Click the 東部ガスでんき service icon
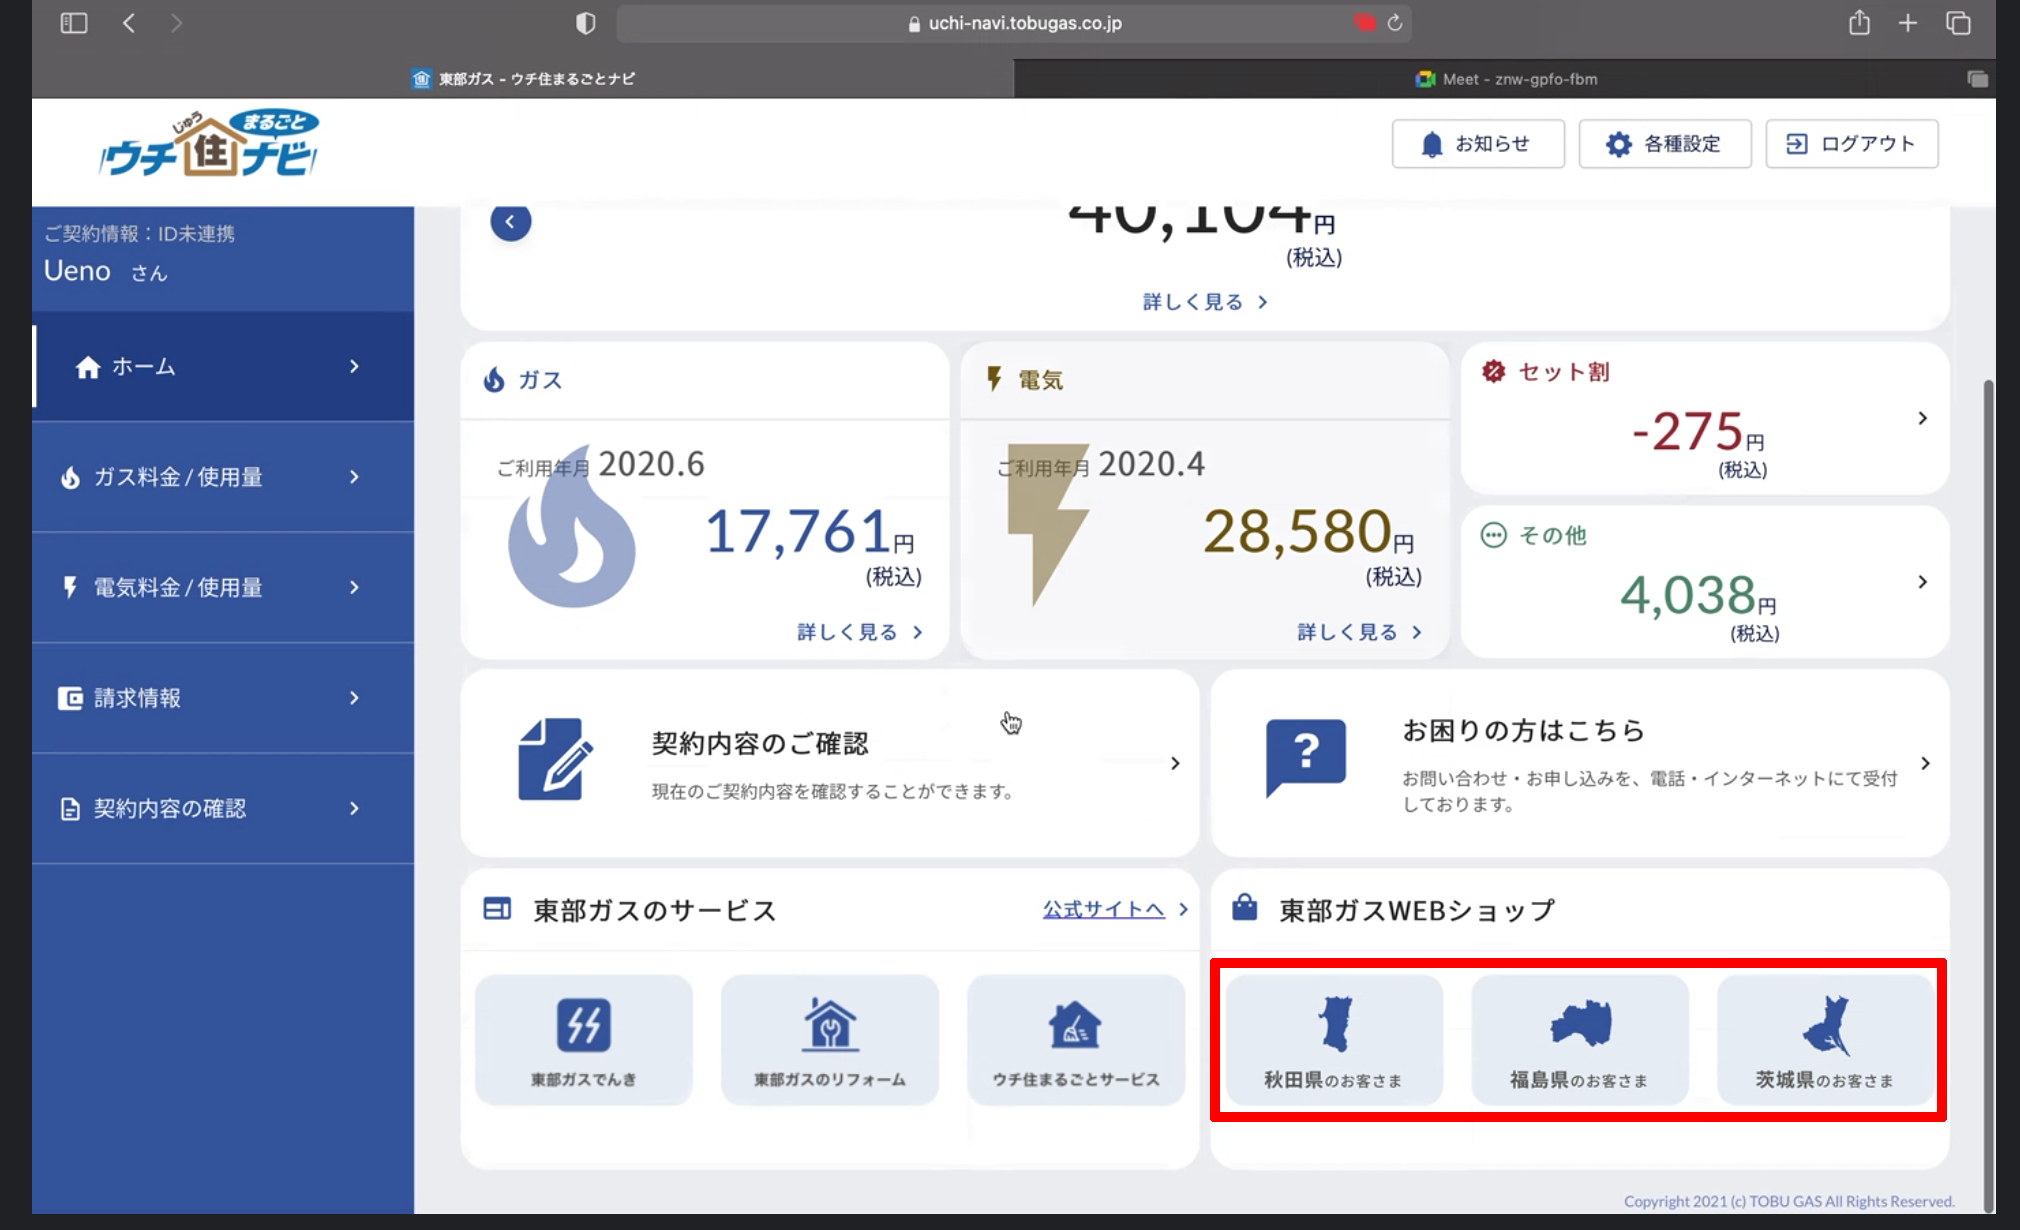The width and height of the screenshot is (2020, 1230). [x=584, y=1039]
